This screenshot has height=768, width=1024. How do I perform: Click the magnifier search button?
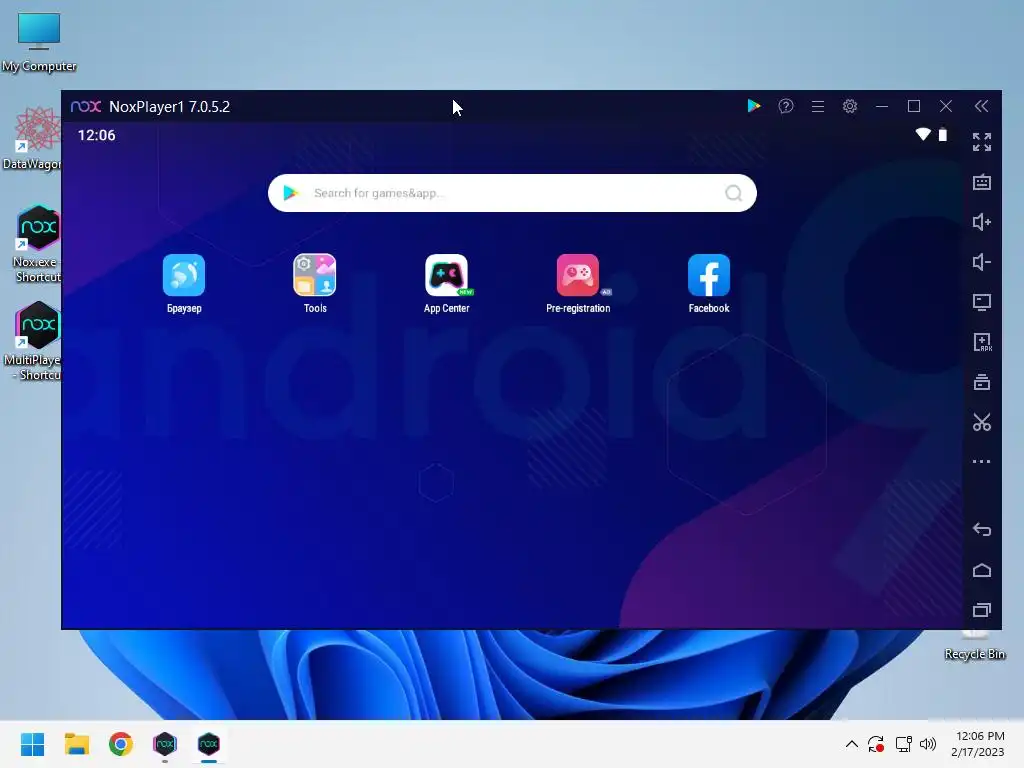point(733,193)
